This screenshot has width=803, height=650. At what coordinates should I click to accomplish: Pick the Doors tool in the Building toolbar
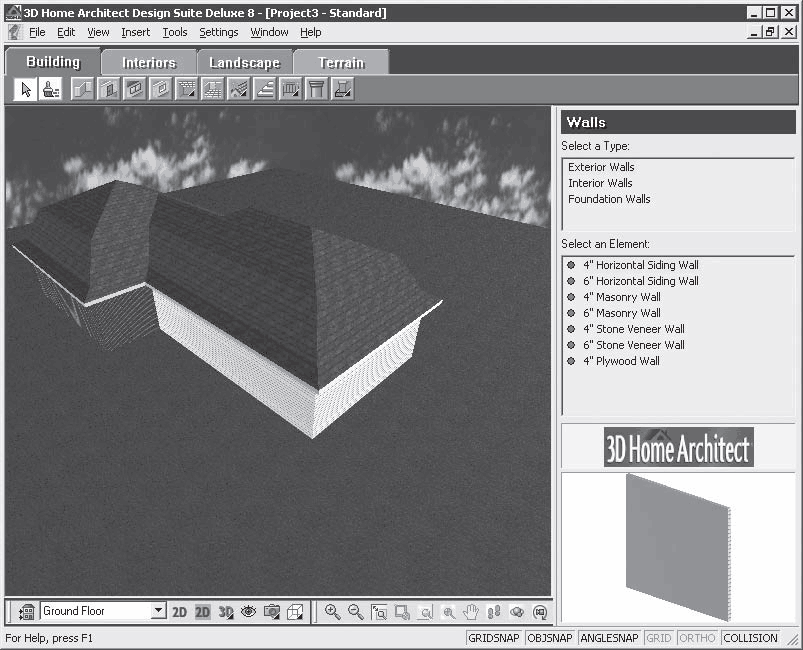[109, 90]
